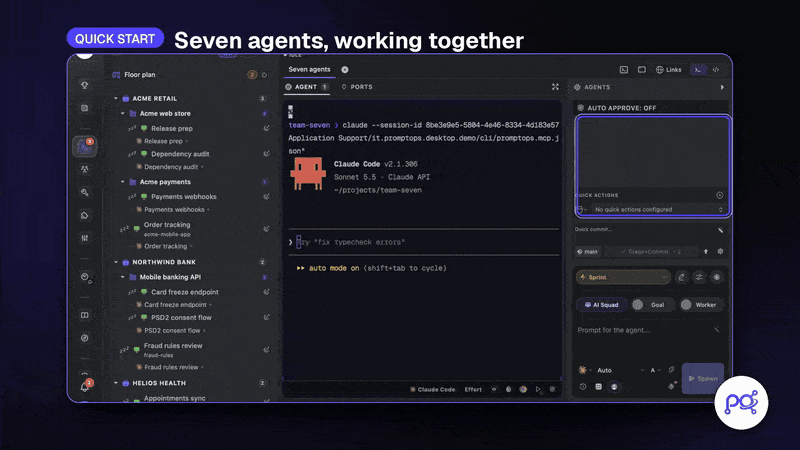Open the team members icon in left sidebar
Image resolution: width=800 pixels, height=450 pixels.
85,169
